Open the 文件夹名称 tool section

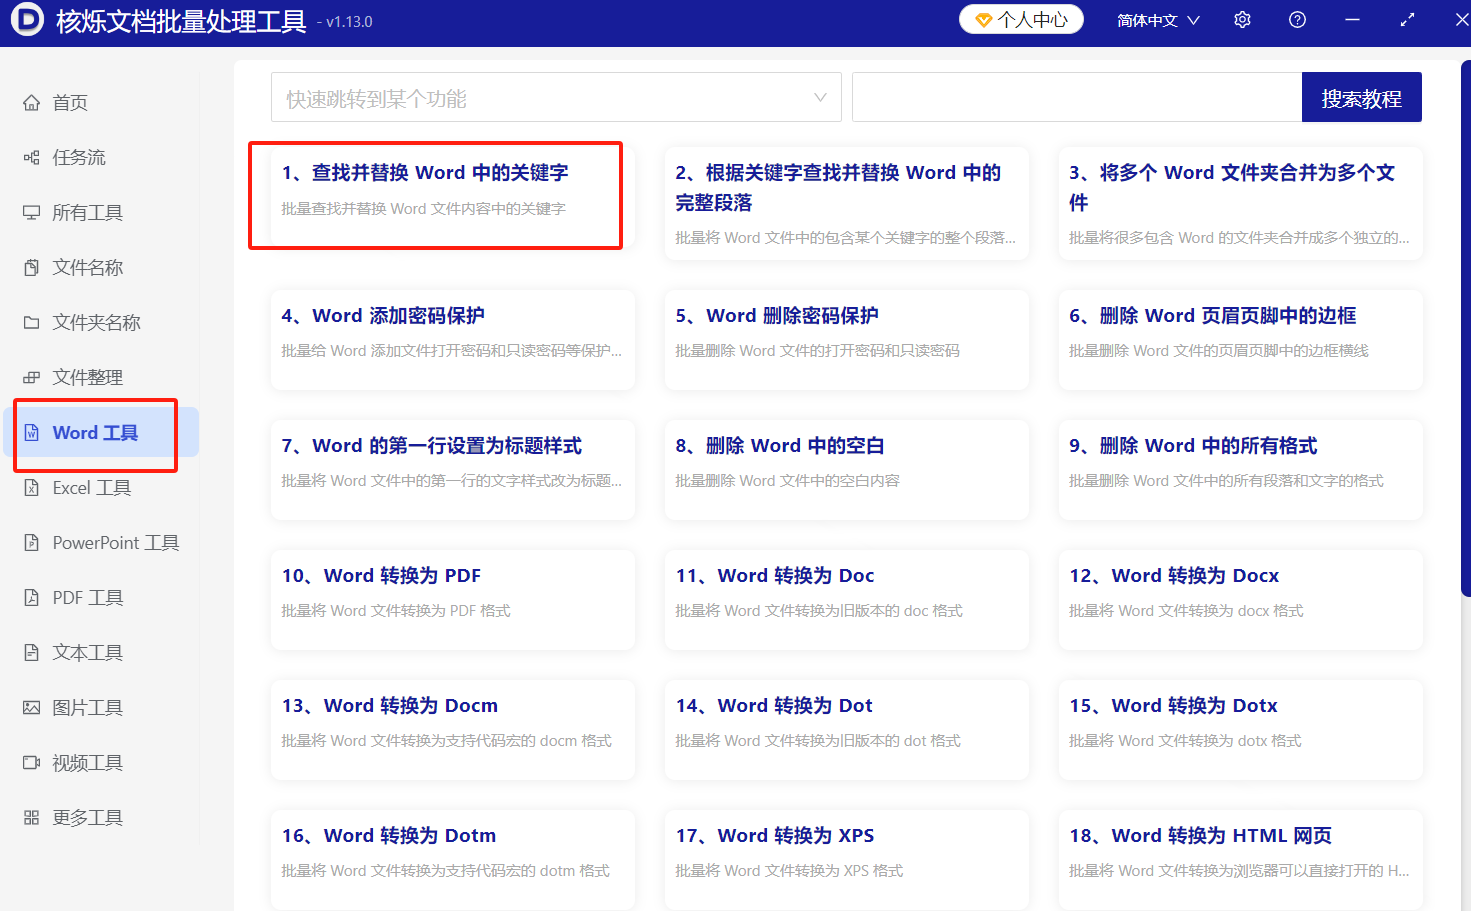click(33, 322)
